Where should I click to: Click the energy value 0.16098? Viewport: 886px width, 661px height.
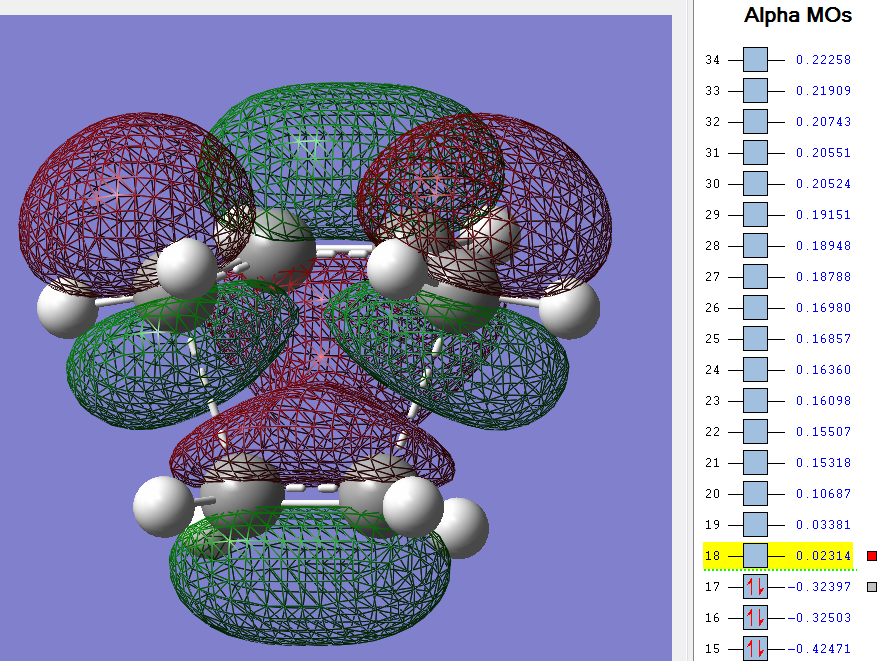pyautogui.click(x=823, y=401)
